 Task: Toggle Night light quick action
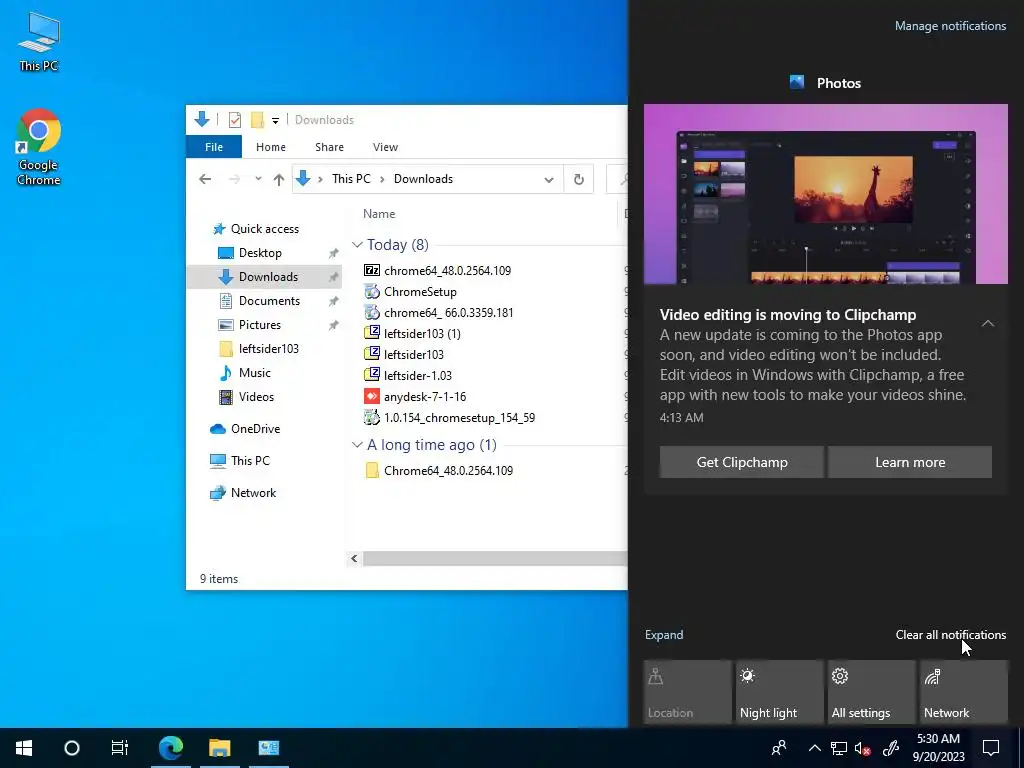point(779,692)
